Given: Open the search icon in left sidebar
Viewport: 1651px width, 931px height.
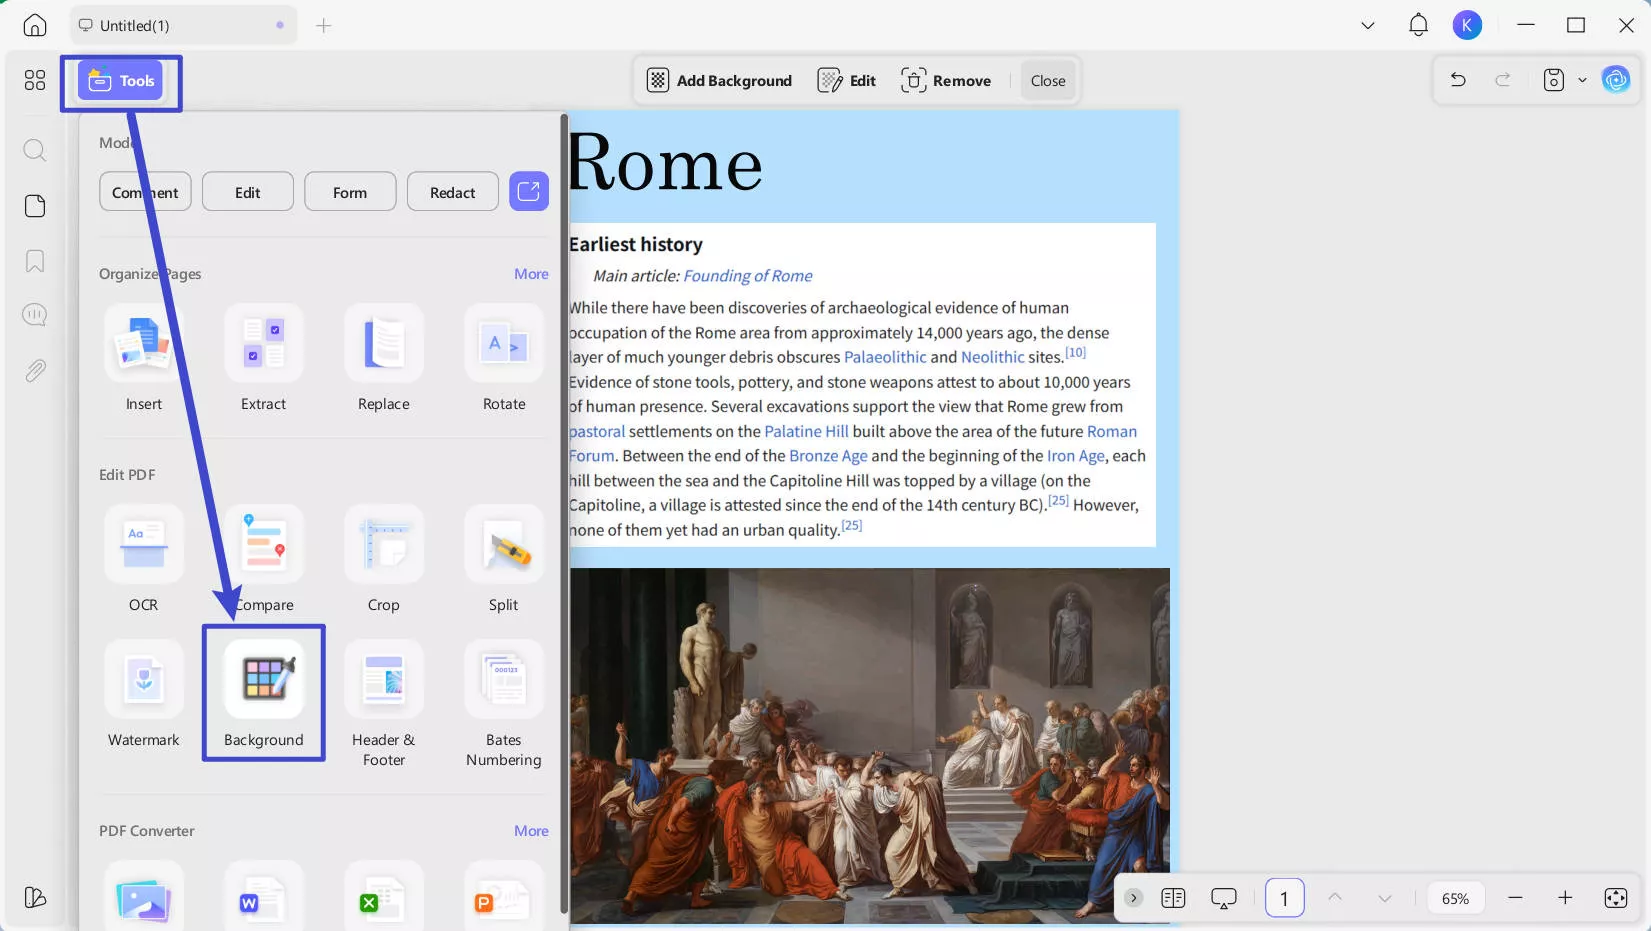Looking at the screenshot, I should [35, 151].
